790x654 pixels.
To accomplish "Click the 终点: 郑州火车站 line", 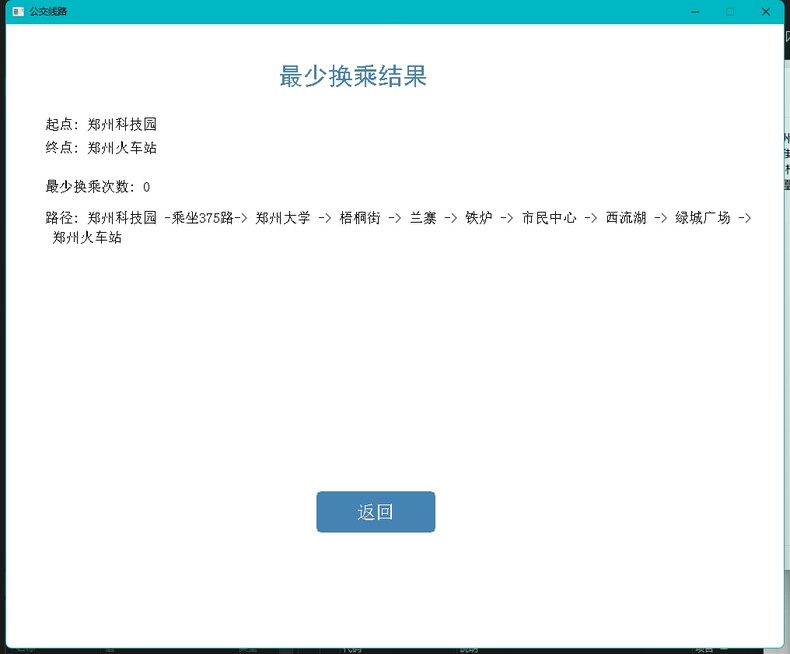I will pos(101,148).
